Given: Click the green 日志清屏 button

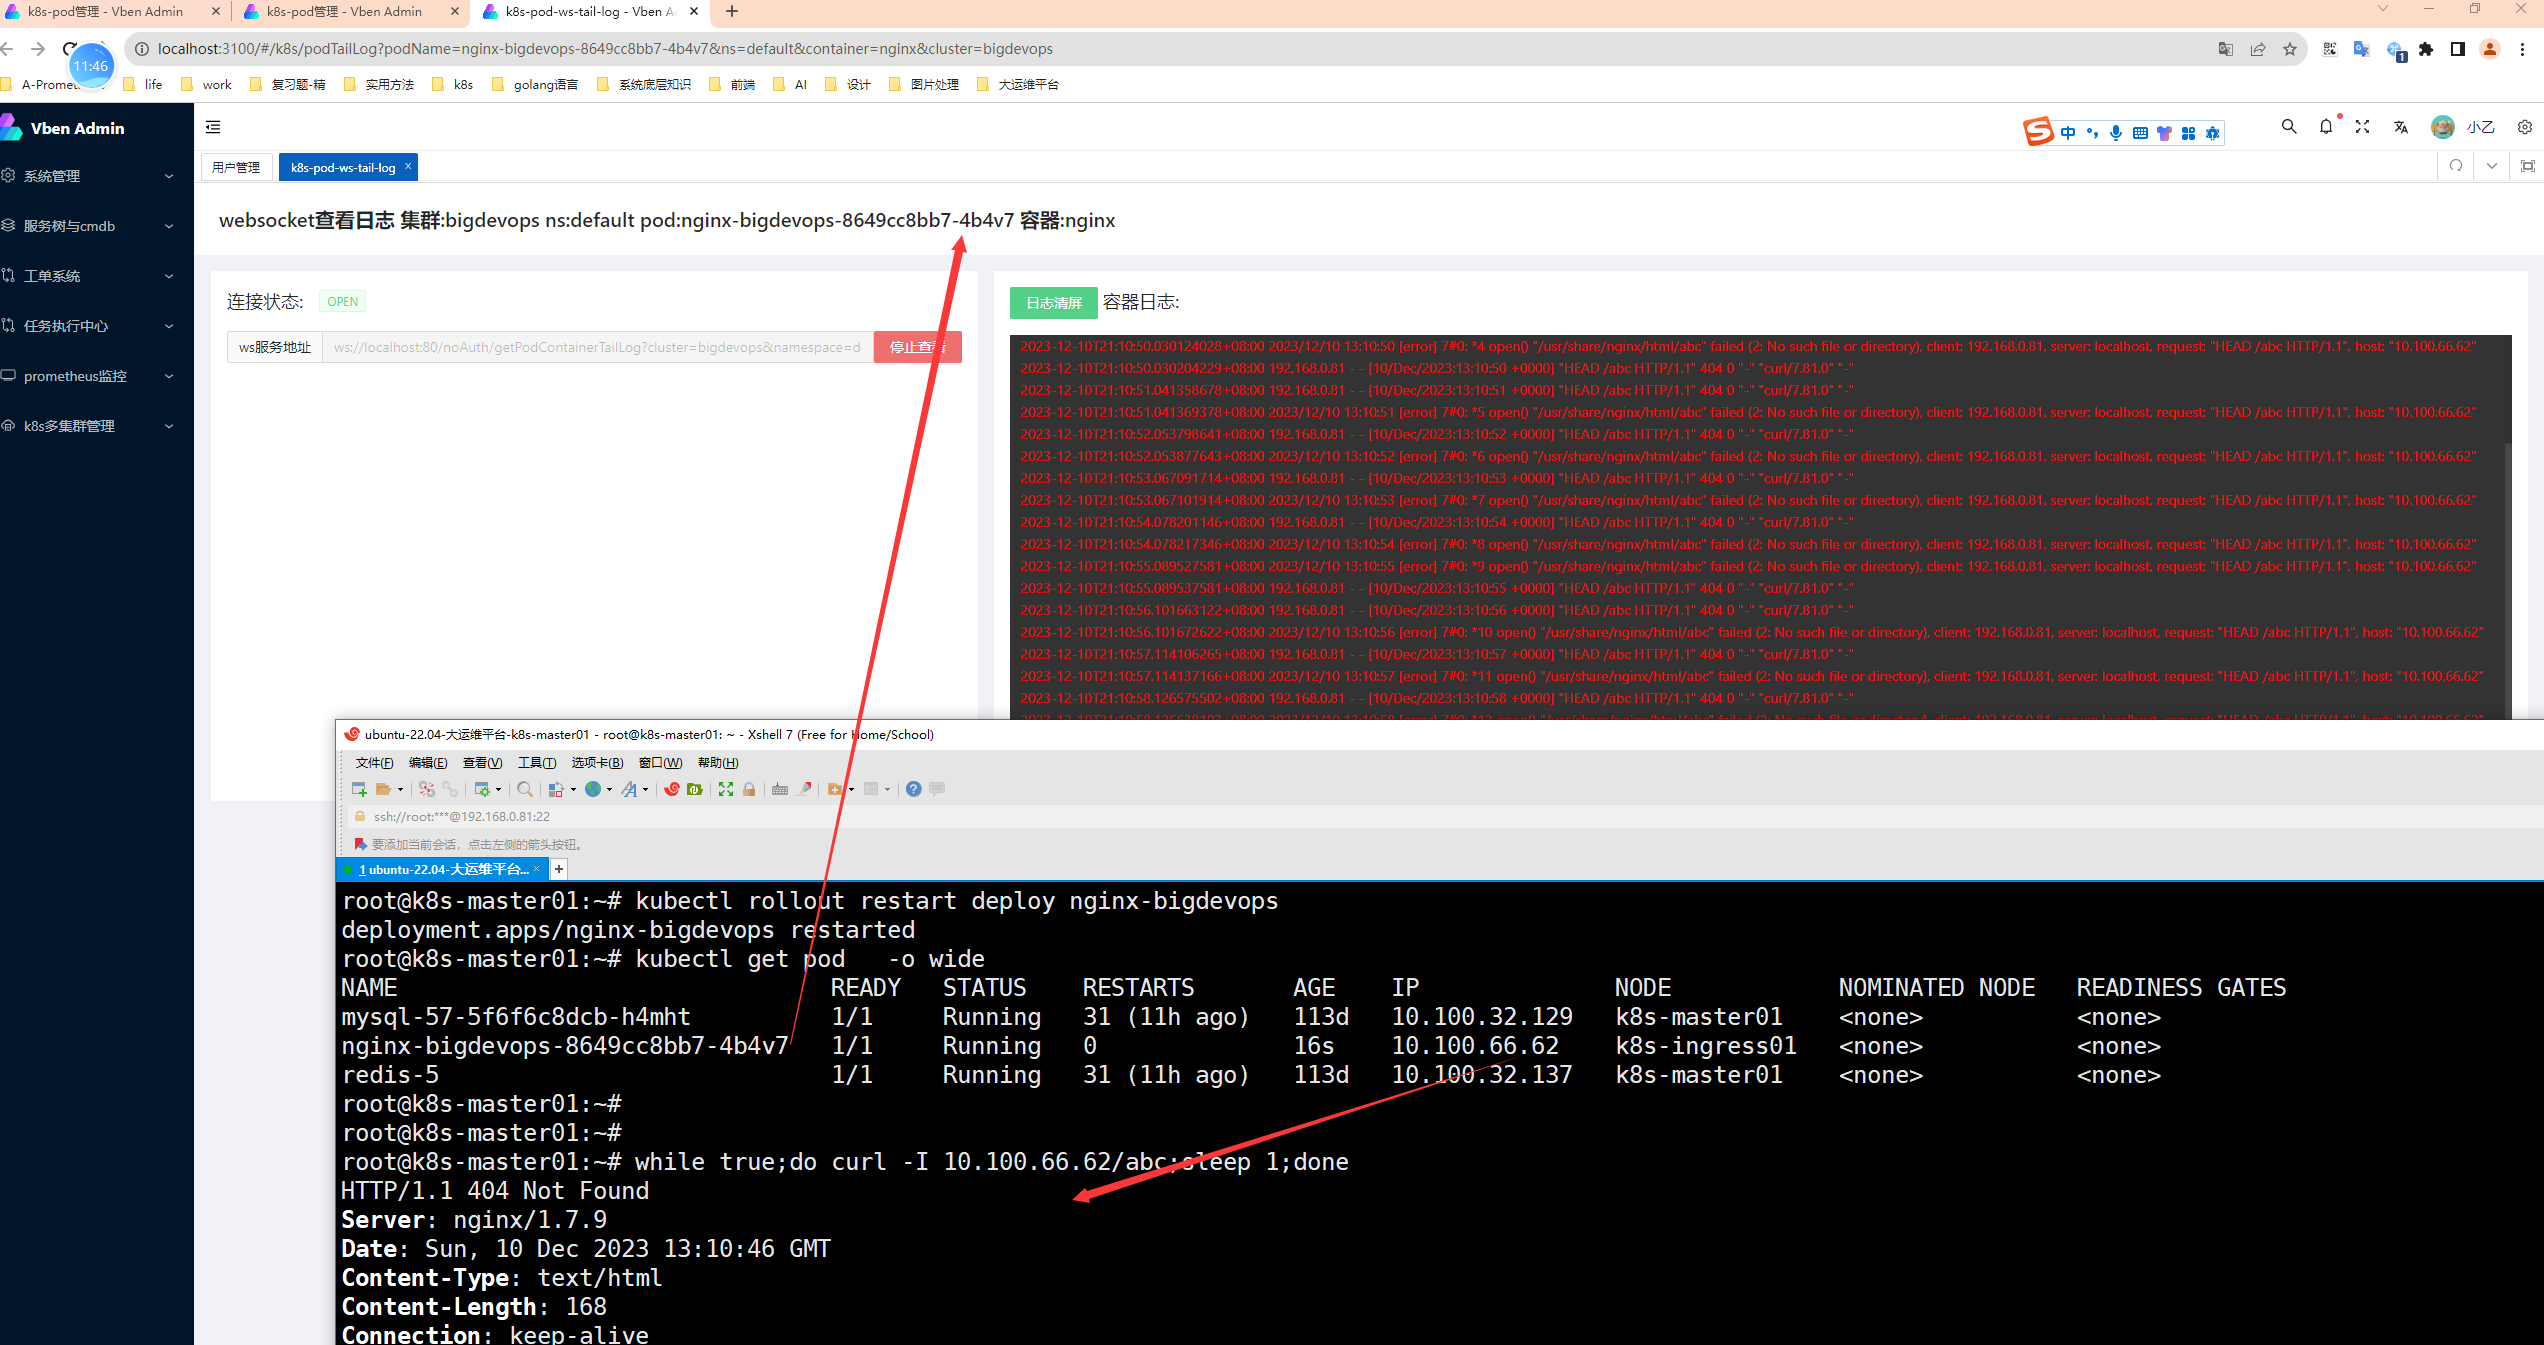Looking at the screenshot, I should pyautogui.click(x=1053, y=303).
